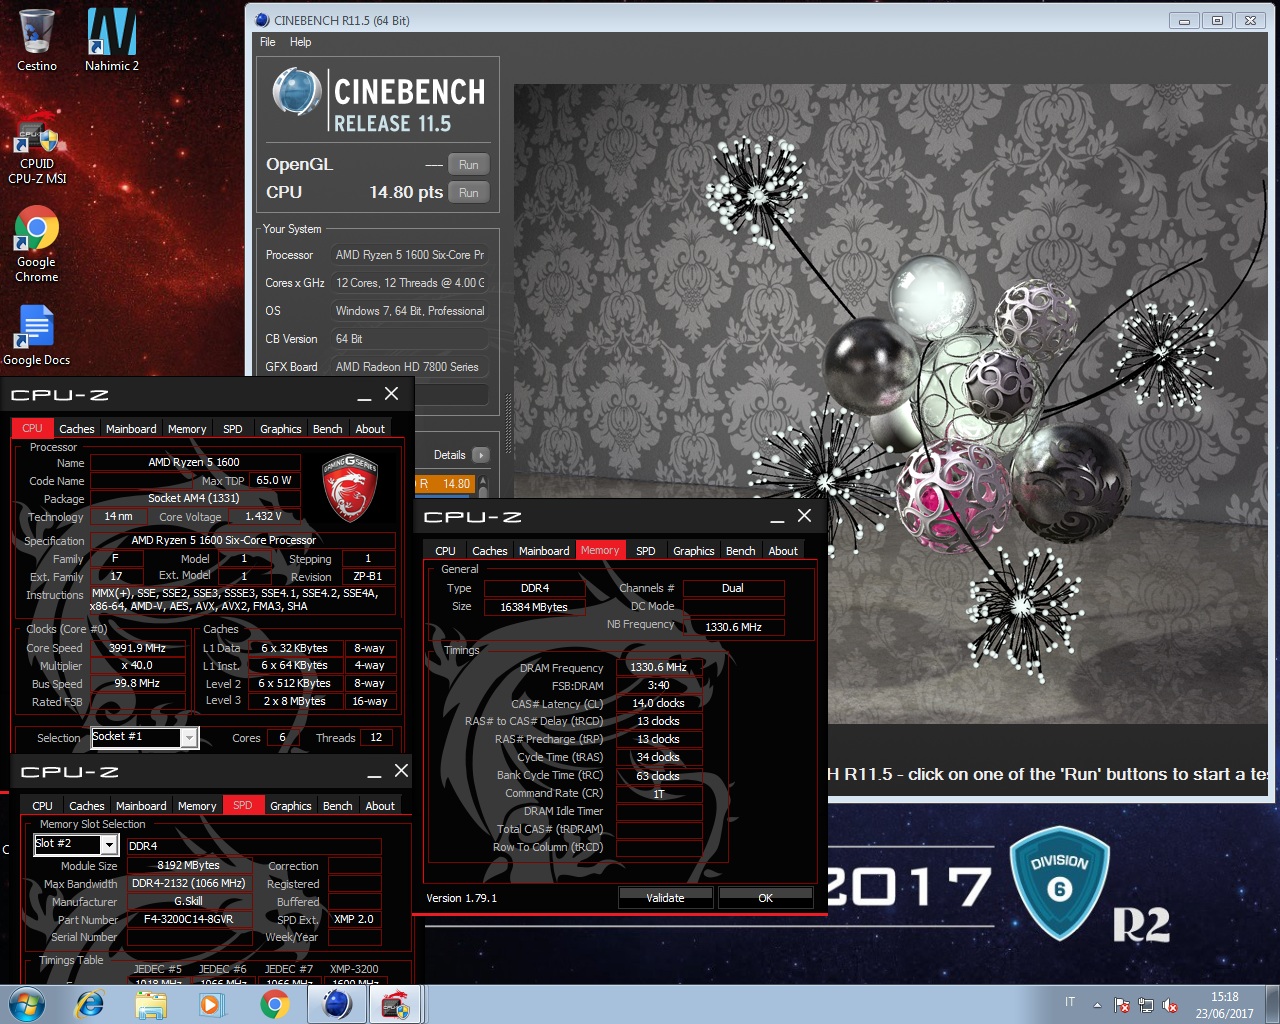Viewport: 1280px width, 1024px height.
Task: Click the F4-3200C14-8GVR part number field
Action: click(x=188, y=920)
